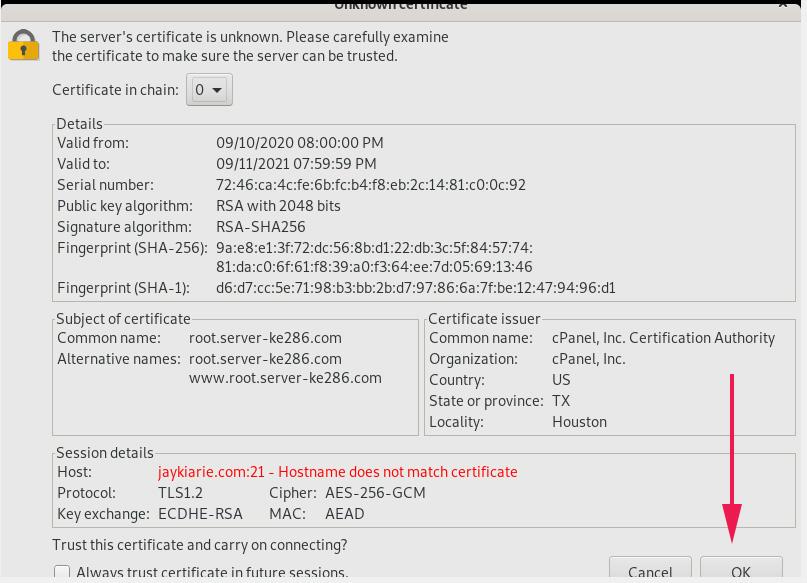This screenshot has height=583, width=807.
Task: Click the Fingerprint (SHA-256) label
Action: tap(132, 248)
